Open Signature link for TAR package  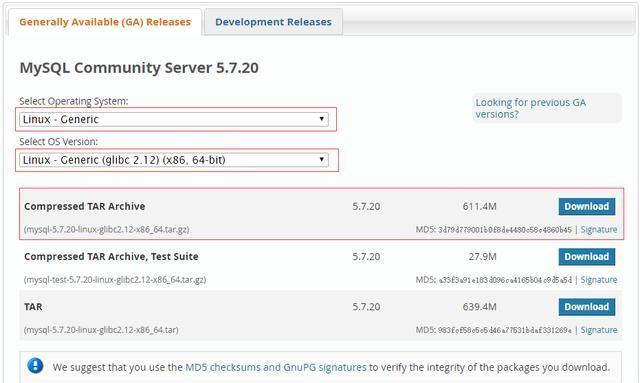coord(599,330)
